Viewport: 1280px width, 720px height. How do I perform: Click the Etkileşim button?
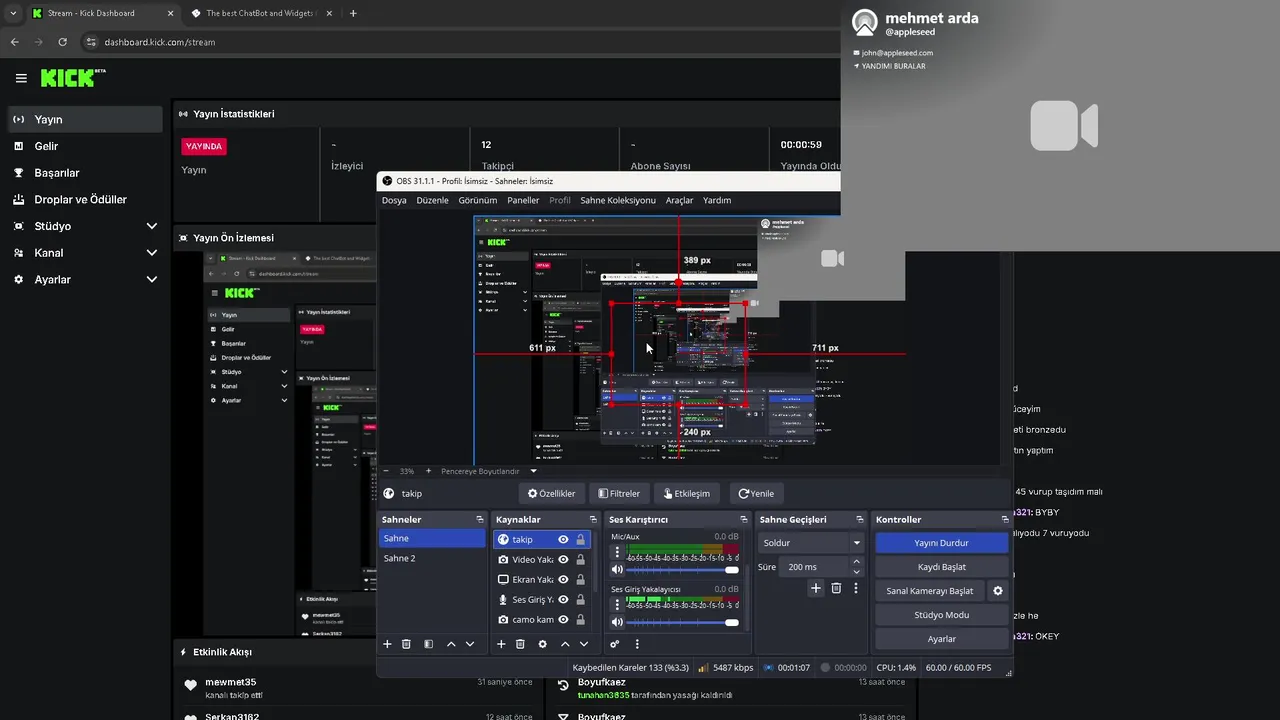[x=686, y=493]
